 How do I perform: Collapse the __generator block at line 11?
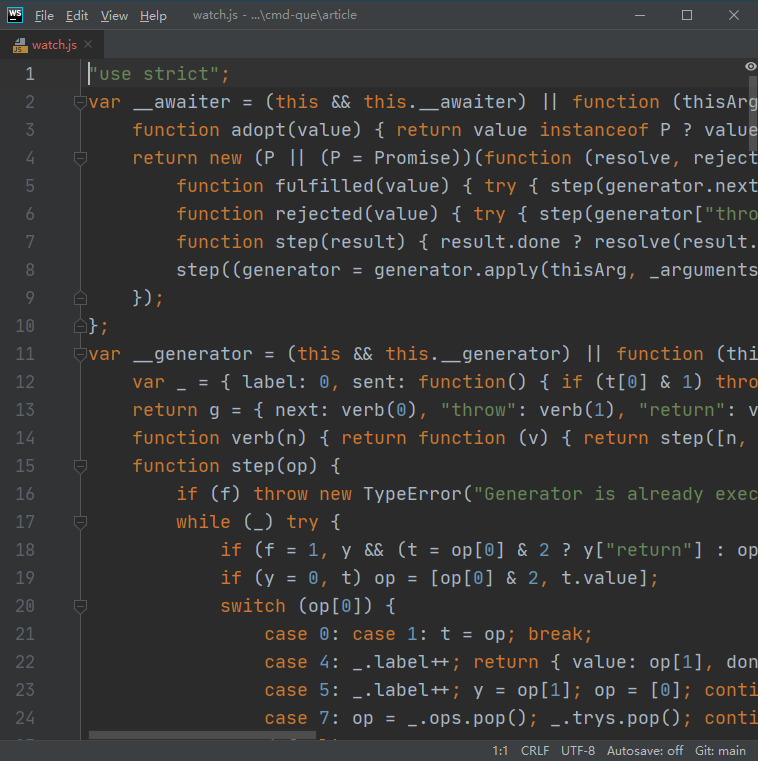click(x=80, y=354)
